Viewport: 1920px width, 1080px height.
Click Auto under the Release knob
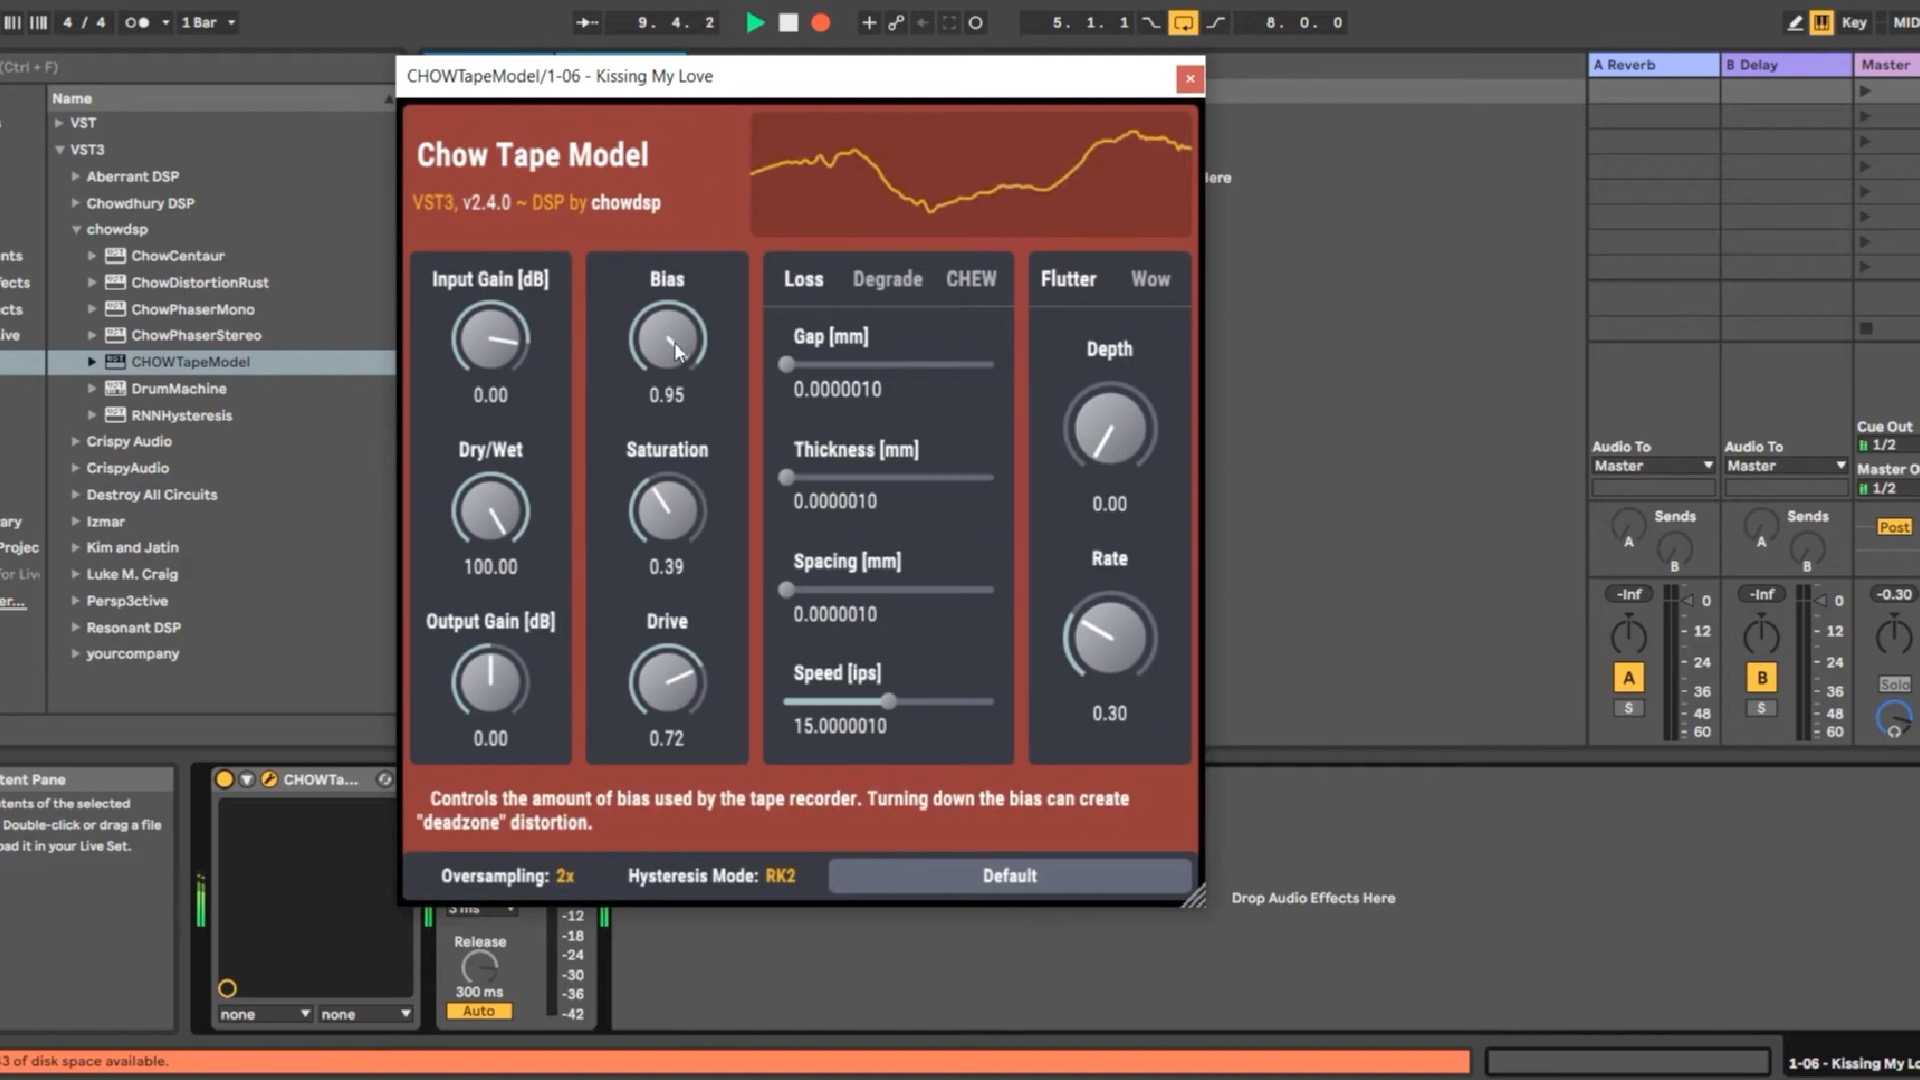(x=479, y=1011)
